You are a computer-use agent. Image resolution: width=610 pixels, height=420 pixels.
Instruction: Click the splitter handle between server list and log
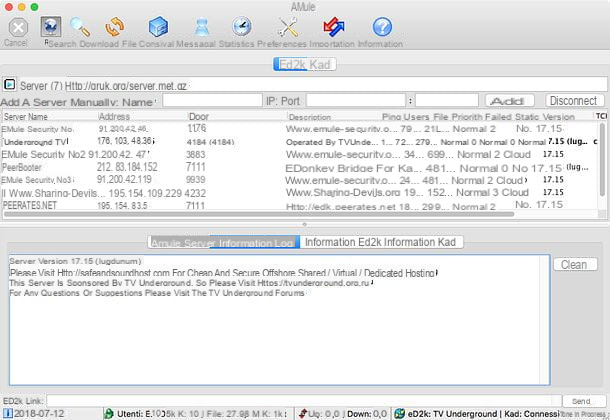[x=305, y=224]
